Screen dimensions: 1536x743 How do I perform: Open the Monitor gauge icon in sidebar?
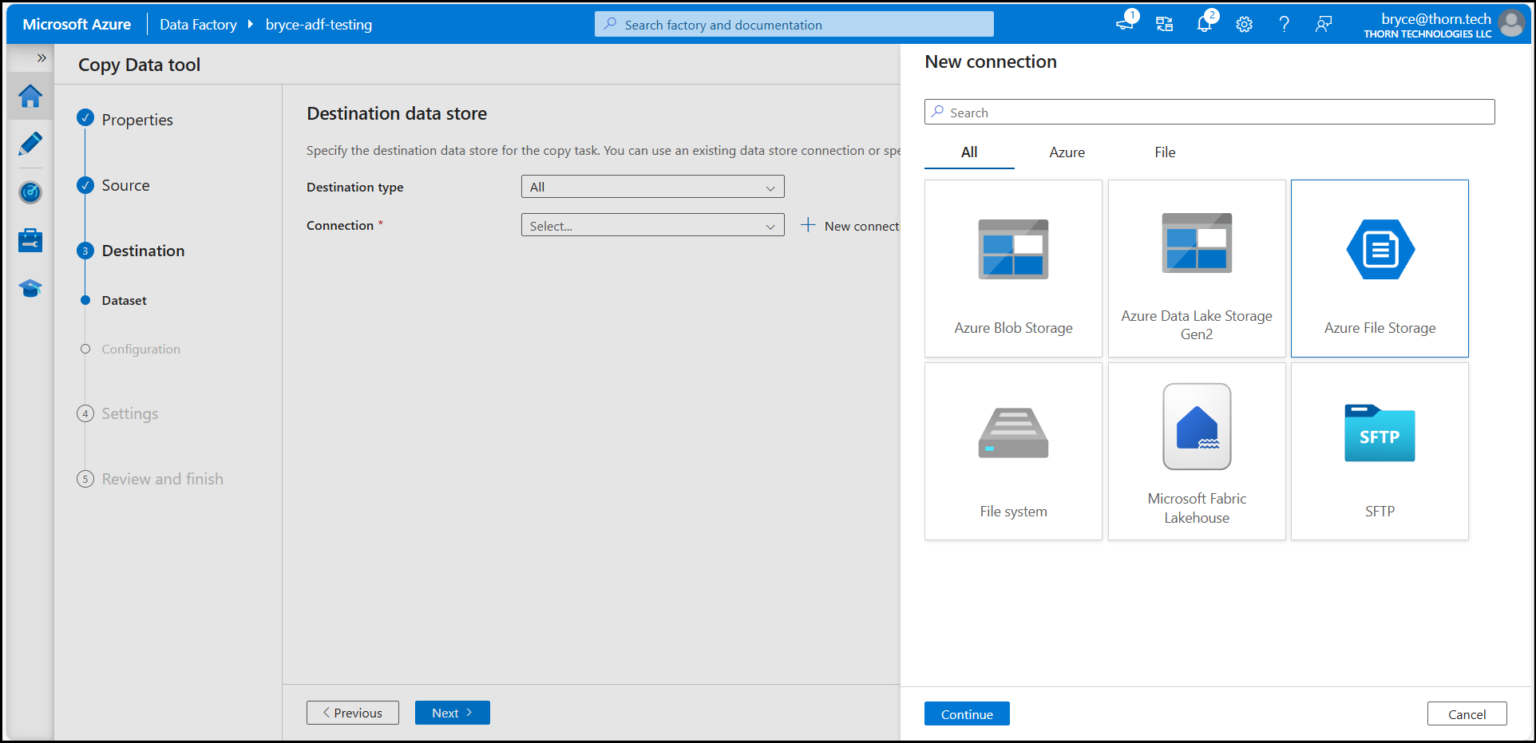(29, 192)
